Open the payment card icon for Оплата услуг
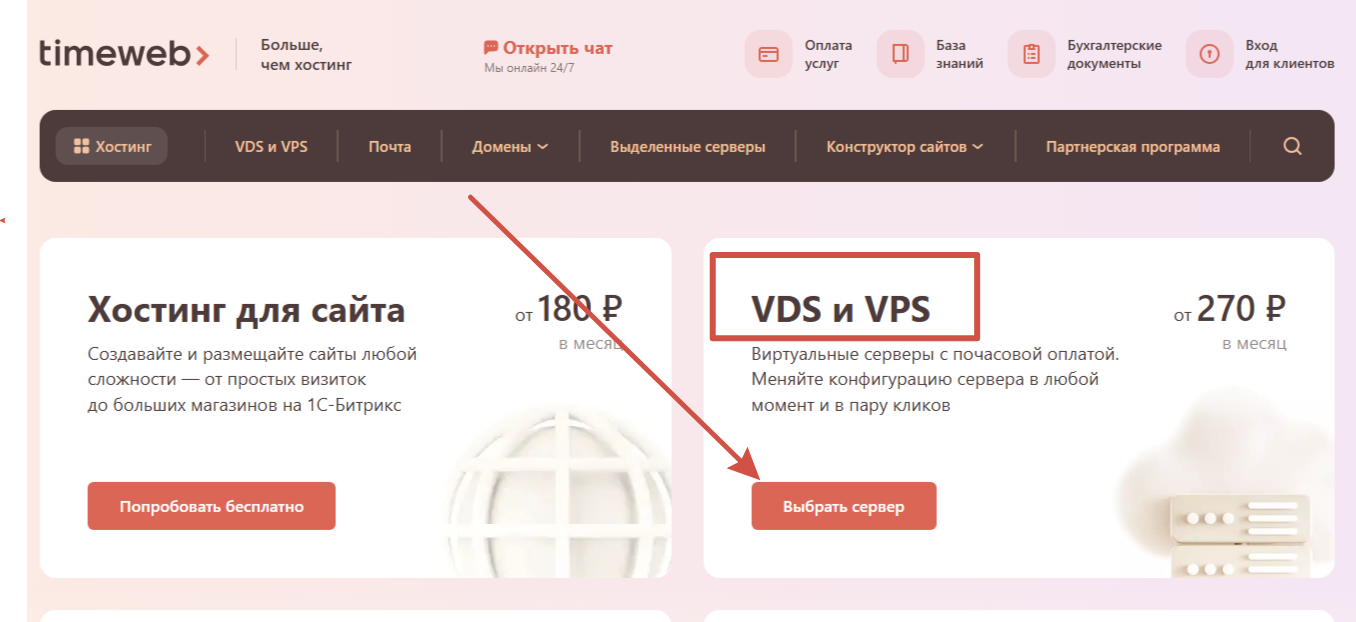Image resolution: width=1356 pixels, height=622 pixels. [768, 54]
